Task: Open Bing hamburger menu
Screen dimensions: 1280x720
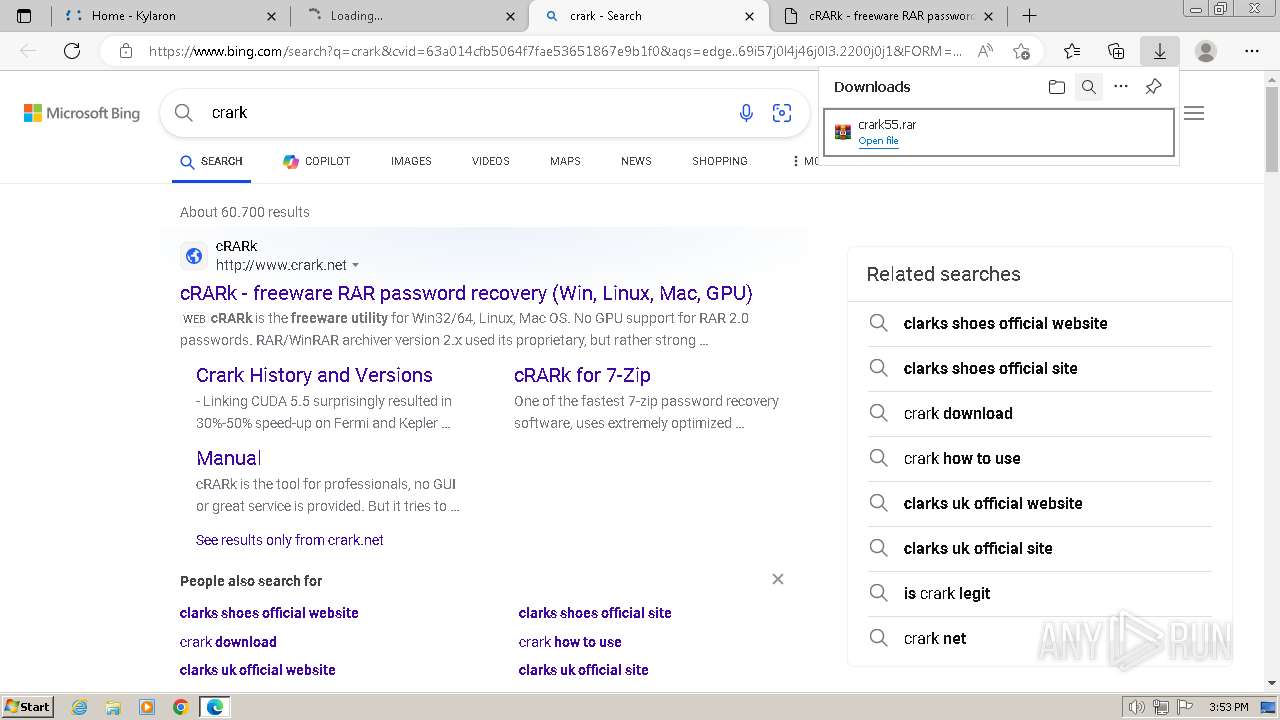Action: click(x=1194, y=113)
